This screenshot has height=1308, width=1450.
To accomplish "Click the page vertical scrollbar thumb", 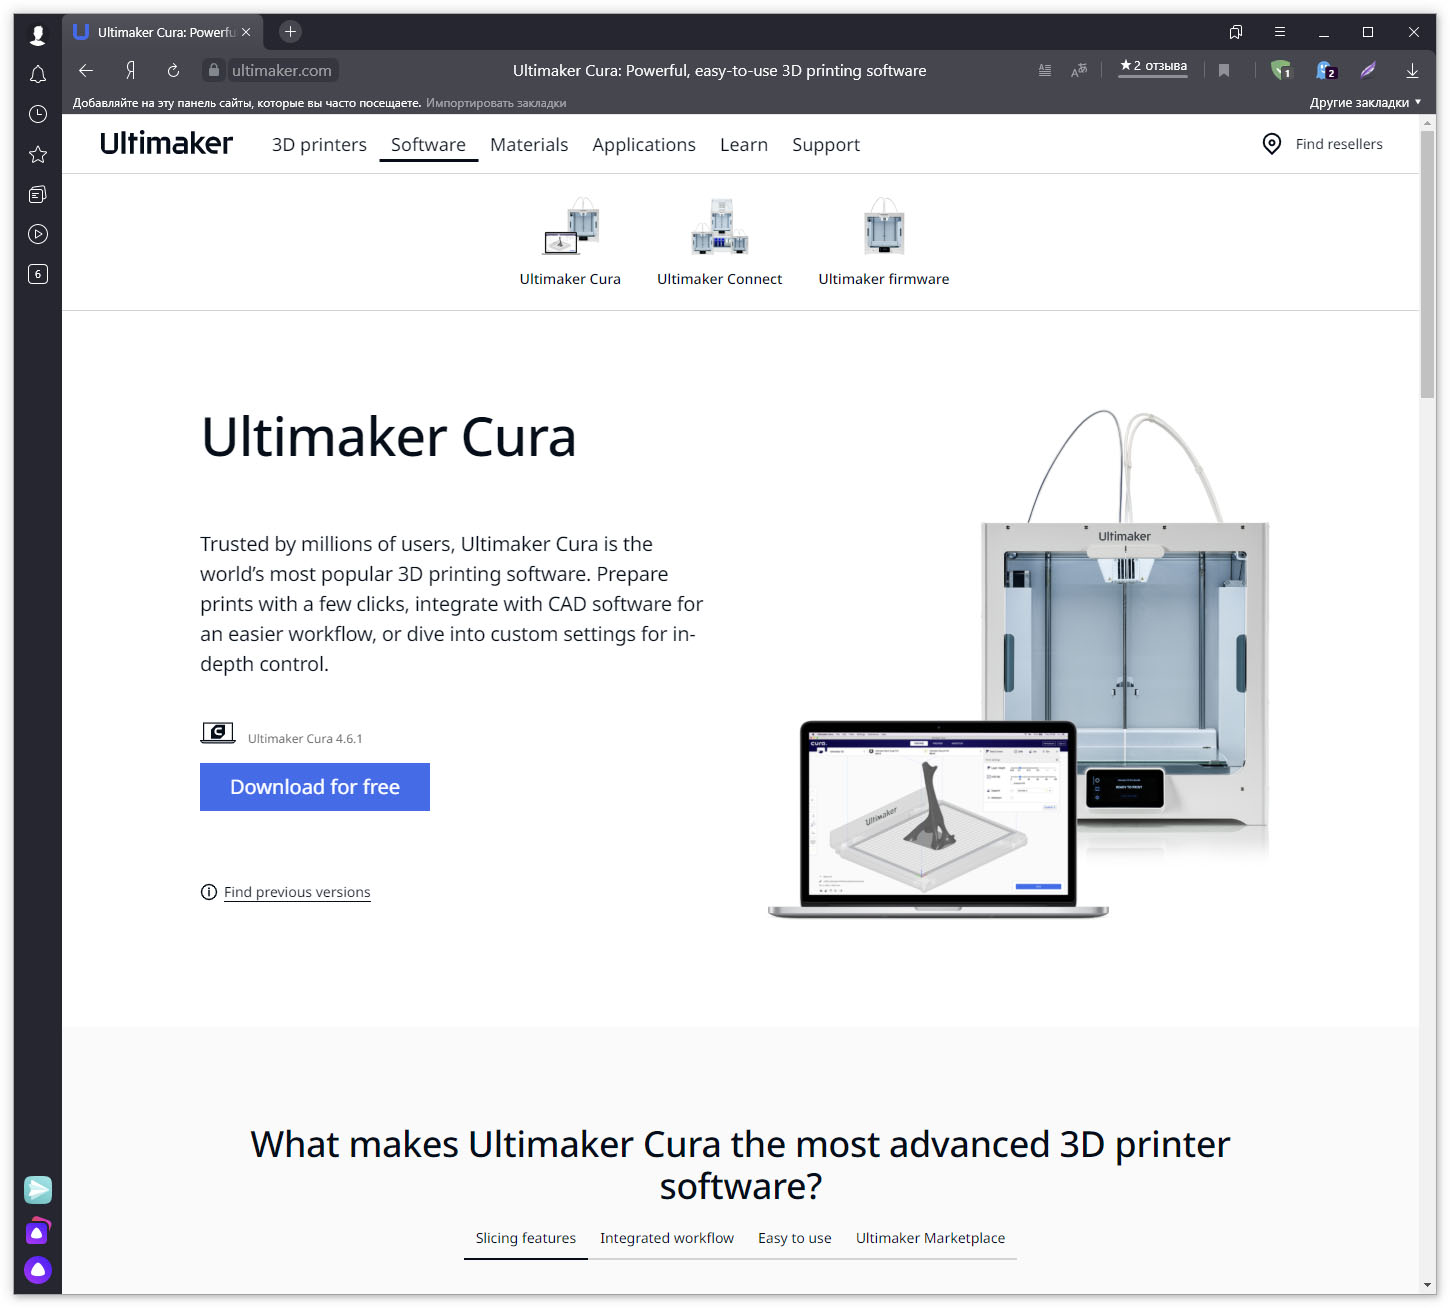I will (1428, 264).
